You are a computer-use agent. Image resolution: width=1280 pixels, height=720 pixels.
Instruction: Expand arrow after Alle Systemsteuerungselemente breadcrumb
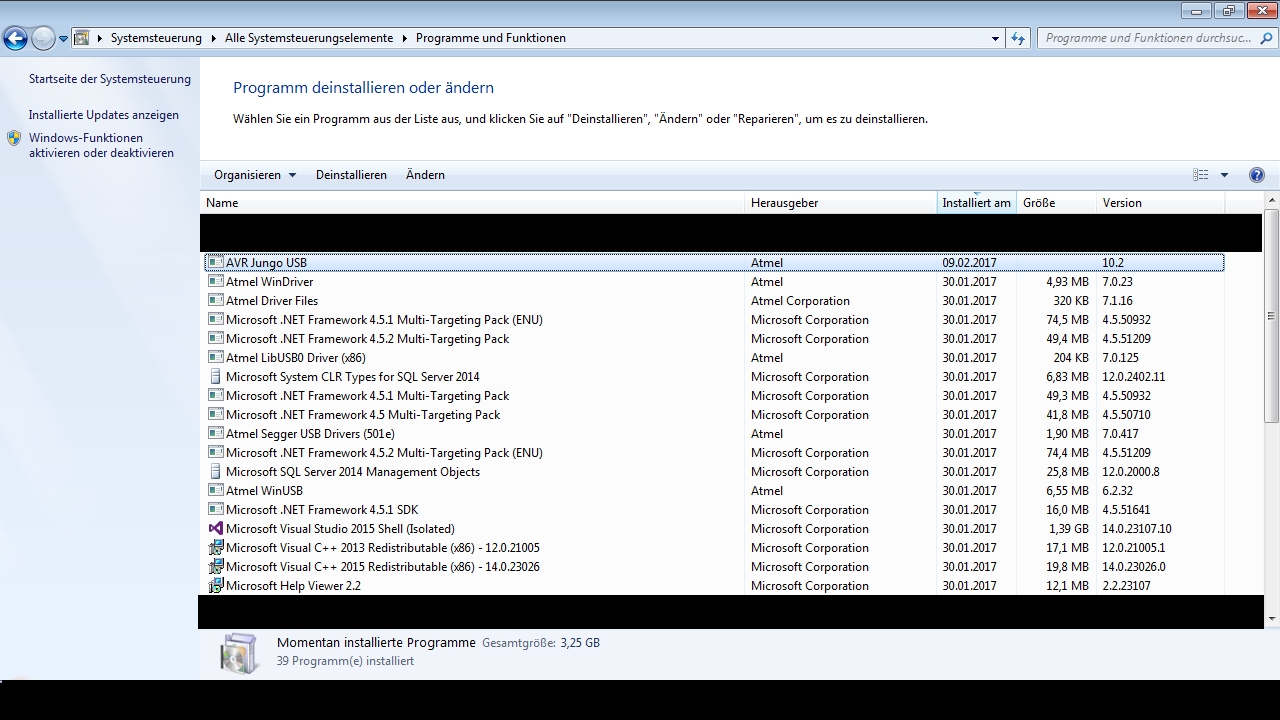tap(405, 38)
